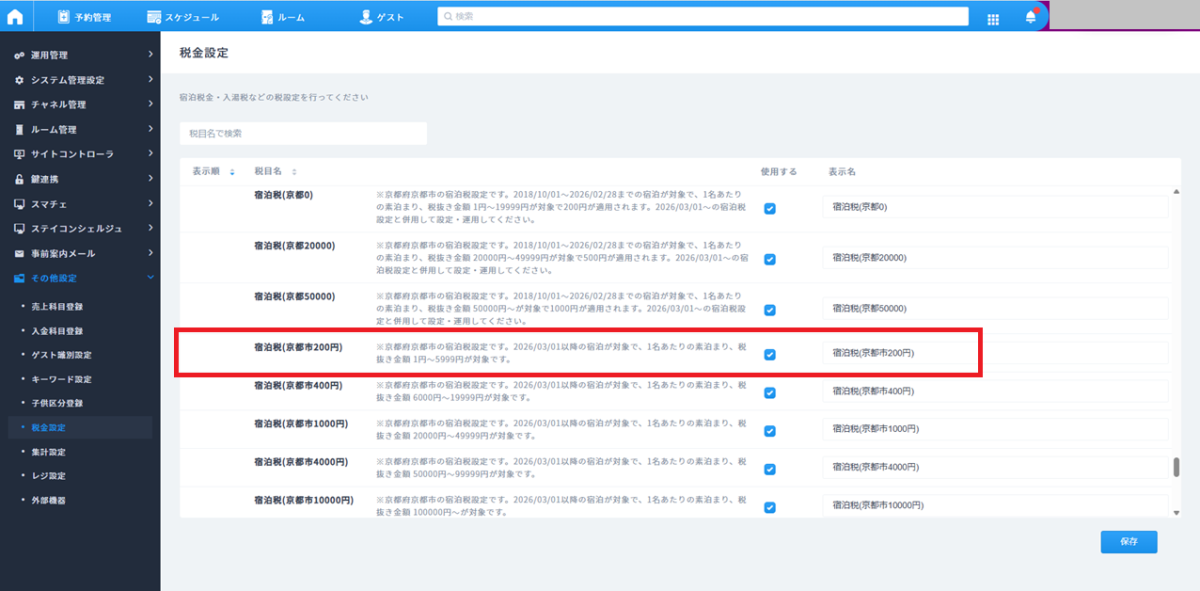Select 集計設定 from sidebar submenu
The image size is (1200, 591).
(48, 452)
